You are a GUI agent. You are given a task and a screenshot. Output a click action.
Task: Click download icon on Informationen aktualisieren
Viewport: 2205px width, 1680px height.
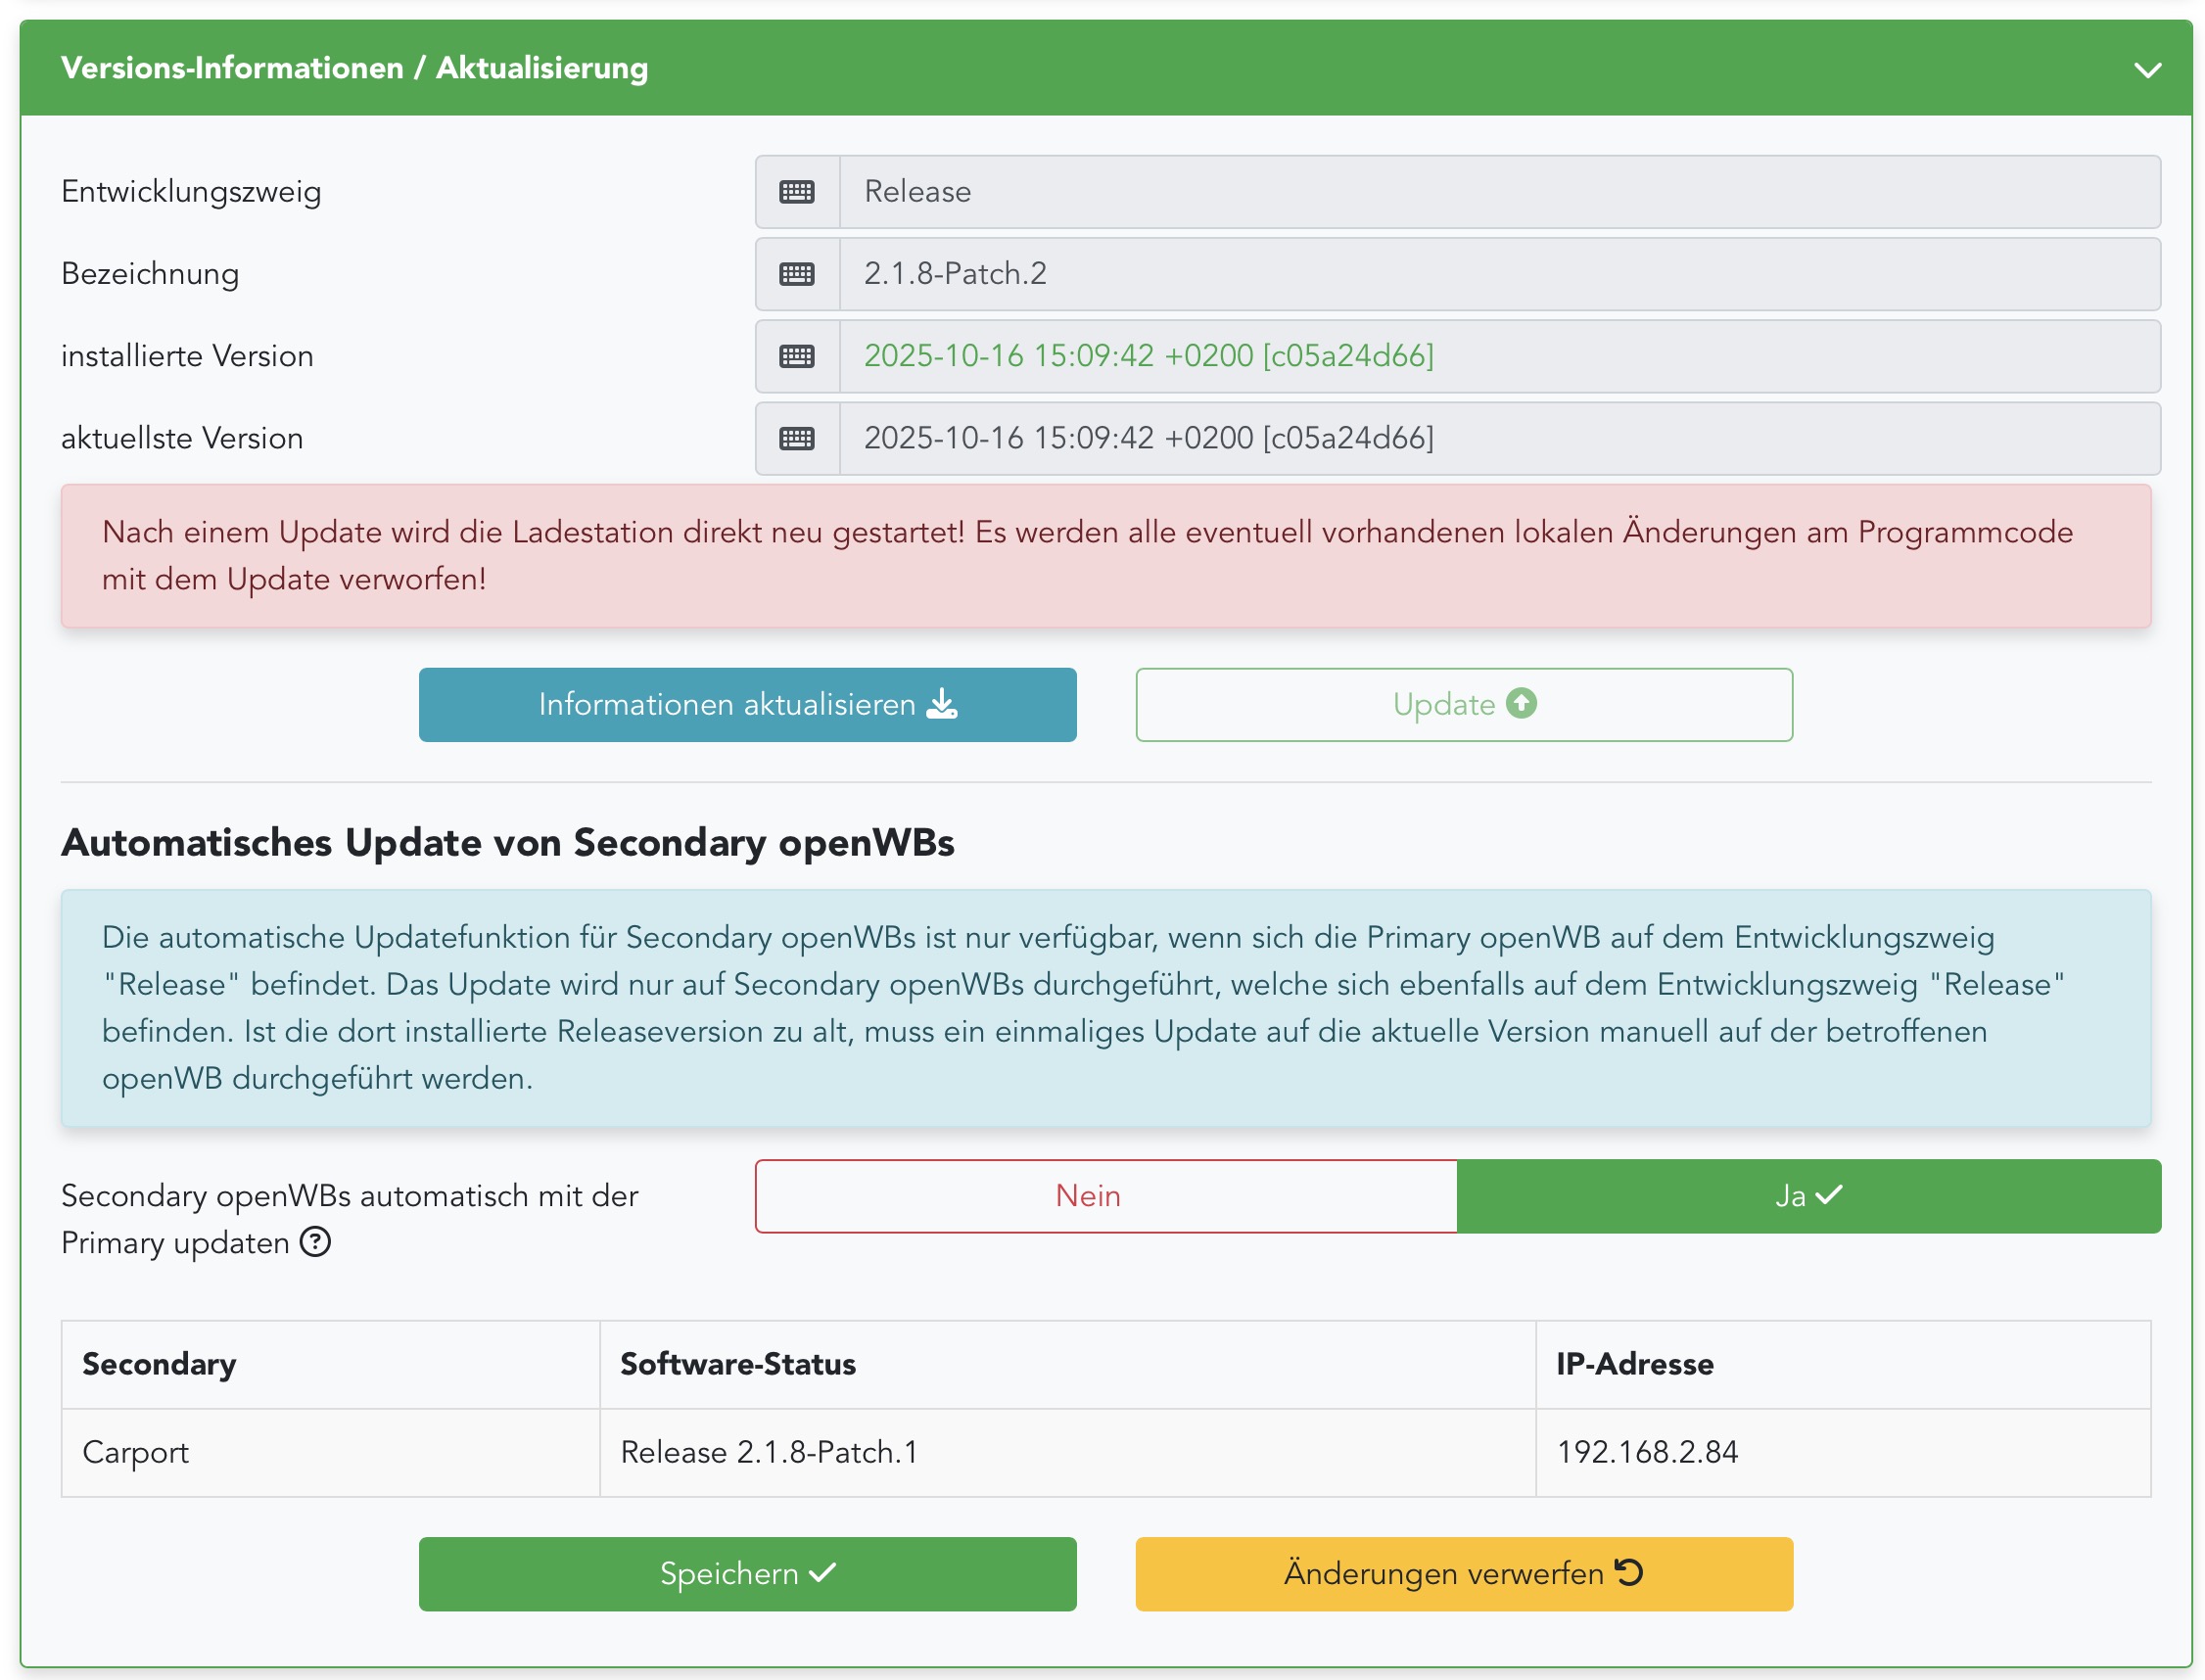click(x=941, y=704)
